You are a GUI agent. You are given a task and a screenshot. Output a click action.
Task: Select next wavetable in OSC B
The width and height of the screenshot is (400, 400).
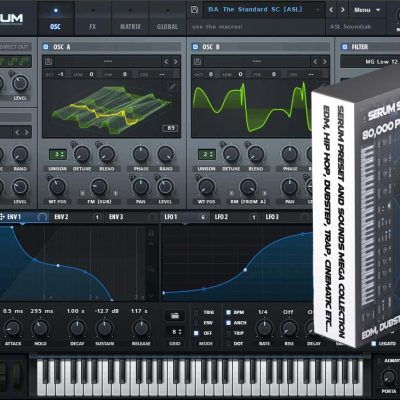324,62
